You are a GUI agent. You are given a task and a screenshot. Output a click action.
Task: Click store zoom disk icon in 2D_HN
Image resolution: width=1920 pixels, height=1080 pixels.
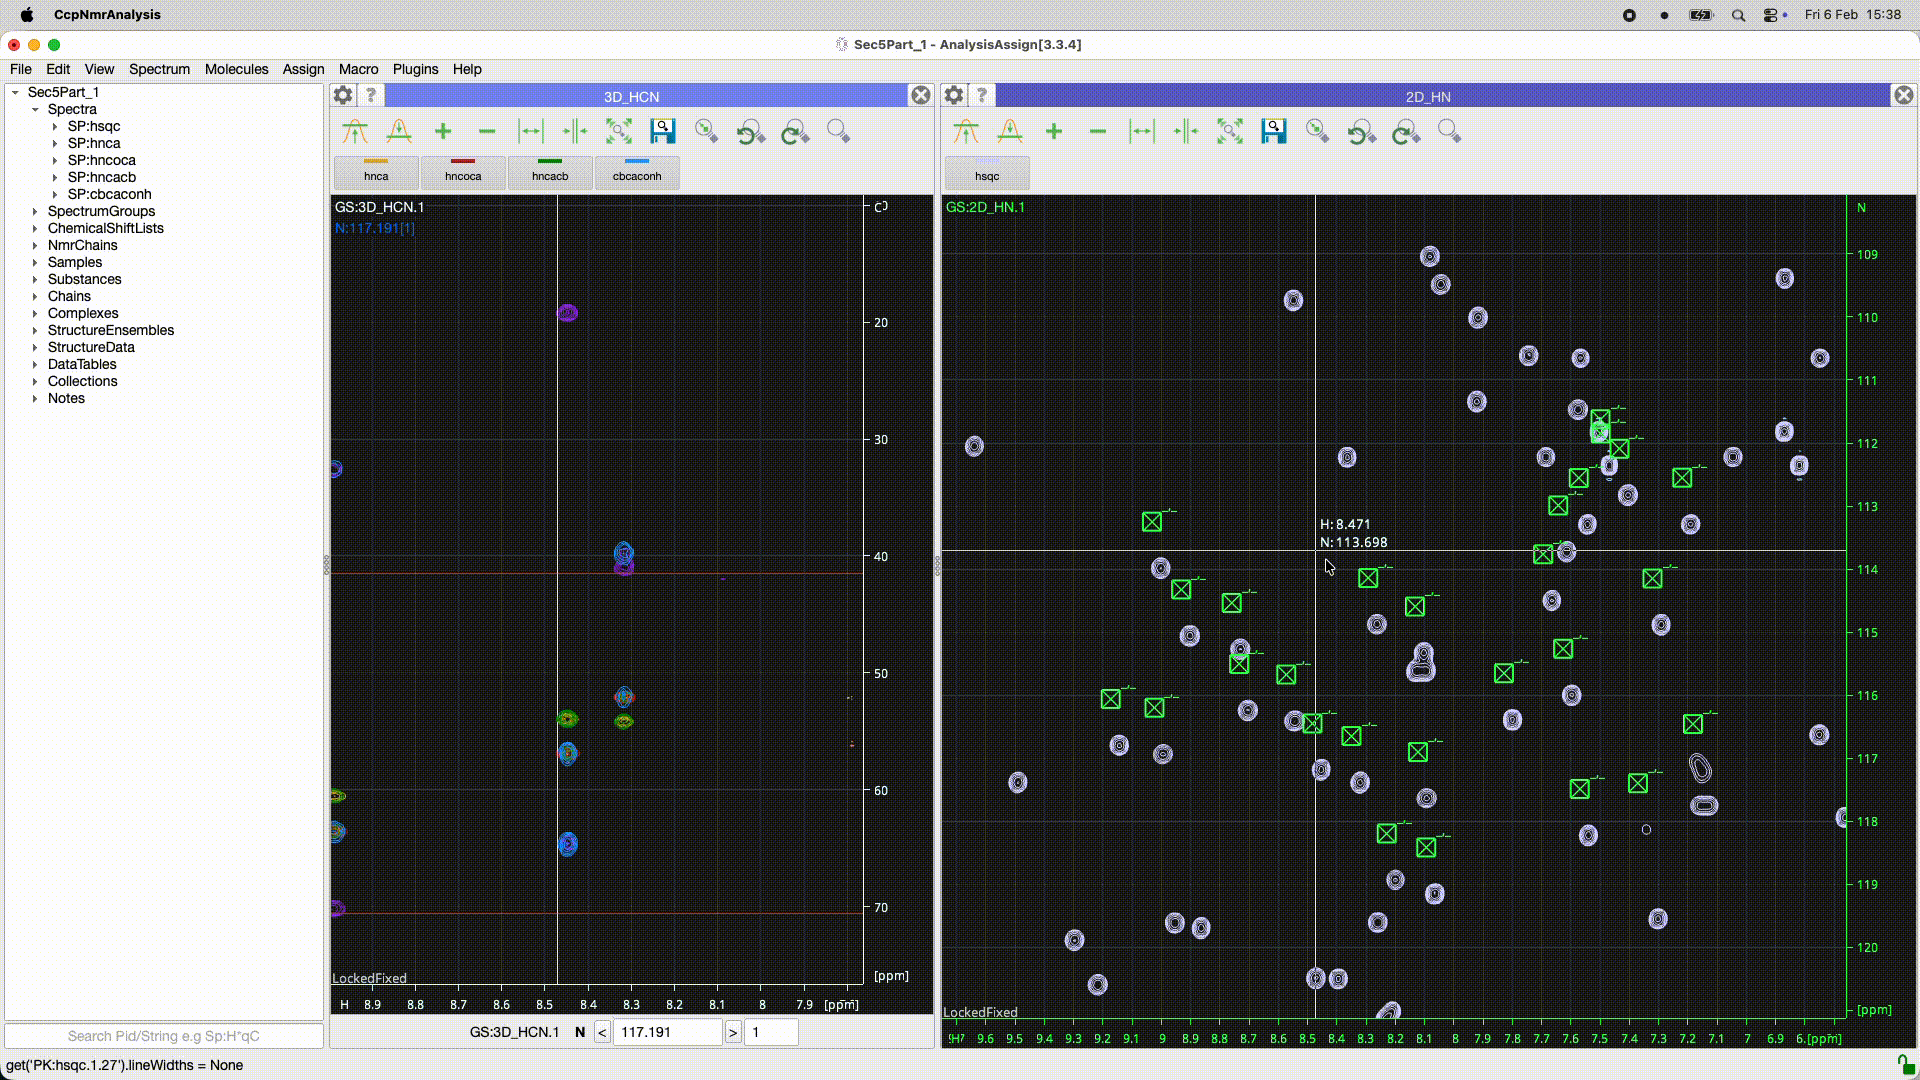[1274, 132]
